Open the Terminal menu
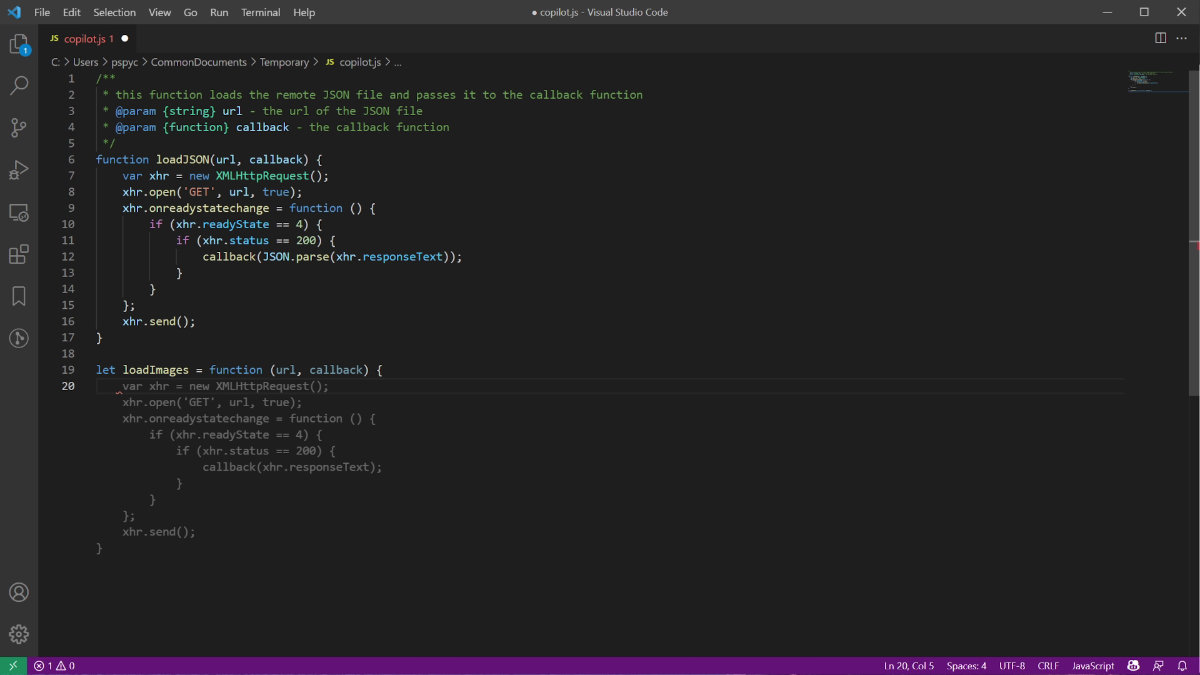Image resolution: width=1200 pixels, height=675 pixels. coord(260,12)
